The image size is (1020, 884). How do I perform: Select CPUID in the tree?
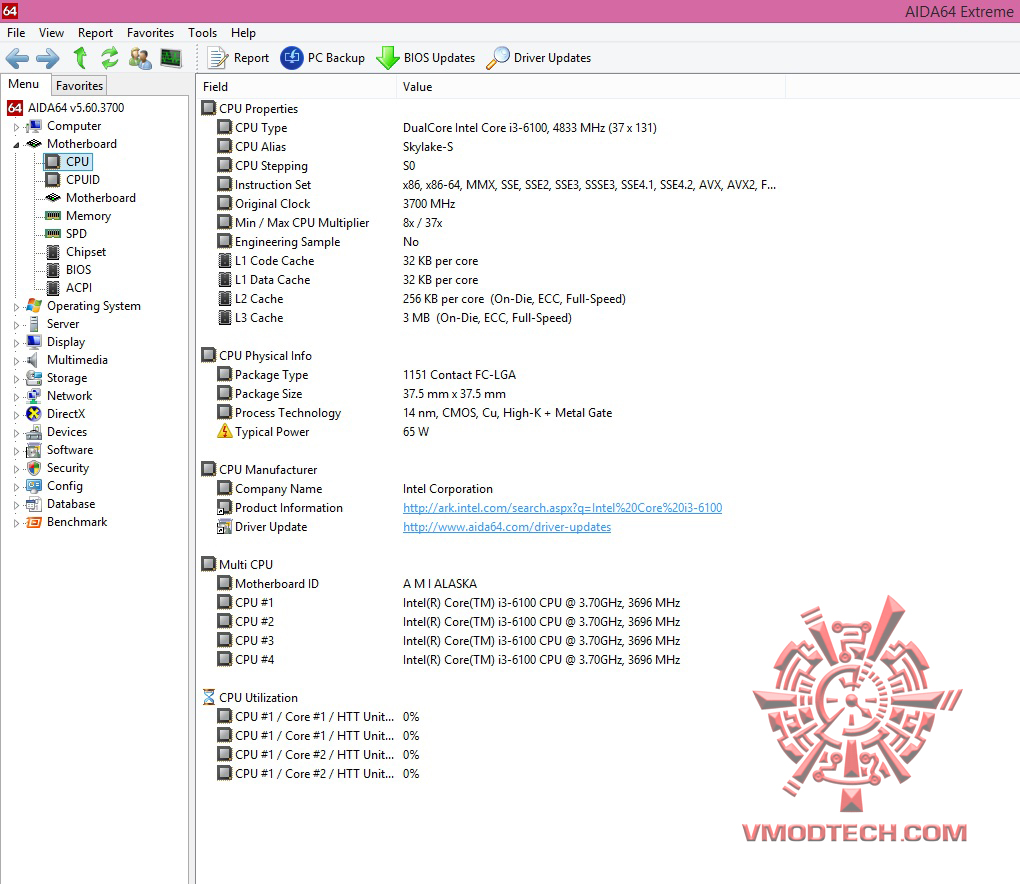coord(83,180)
